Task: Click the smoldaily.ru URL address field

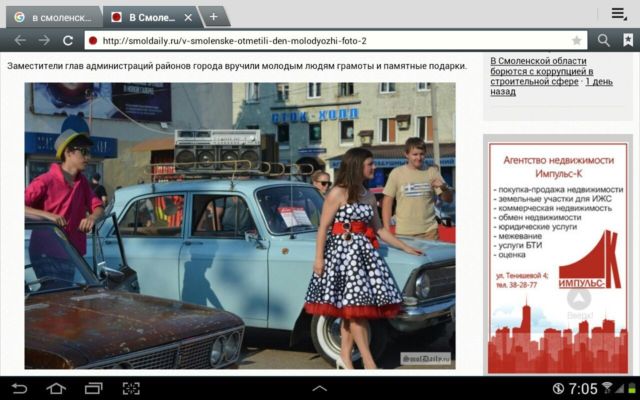Action: pyautogui.click(x=330, y=40)
